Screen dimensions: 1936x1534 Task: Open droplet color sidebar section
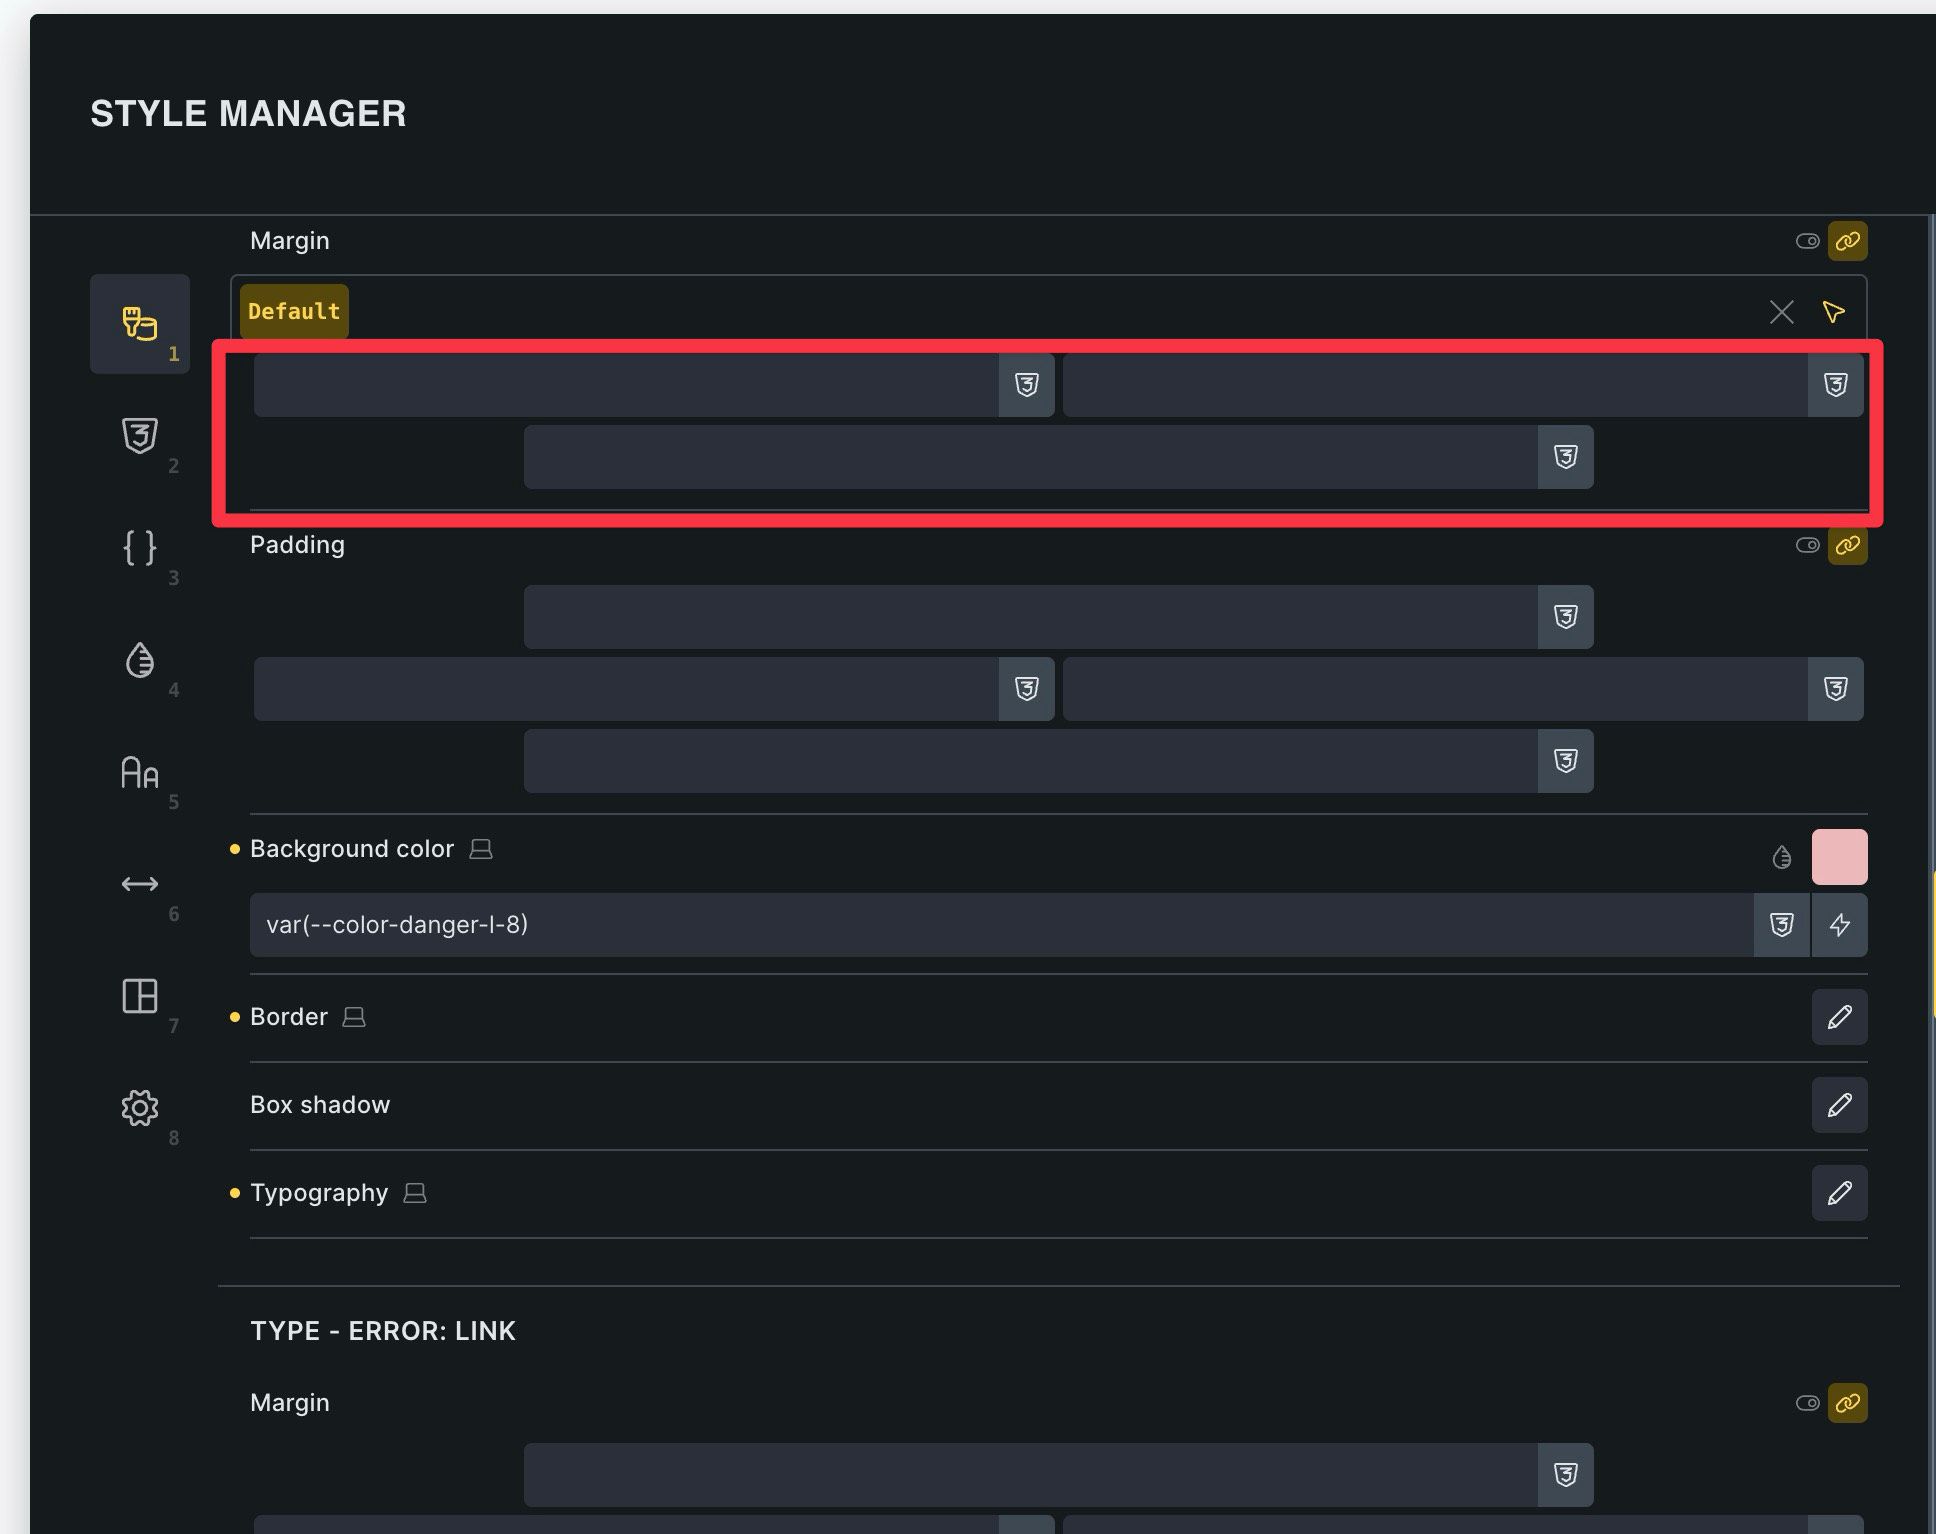pyautogui.click(x=140, y=660)
